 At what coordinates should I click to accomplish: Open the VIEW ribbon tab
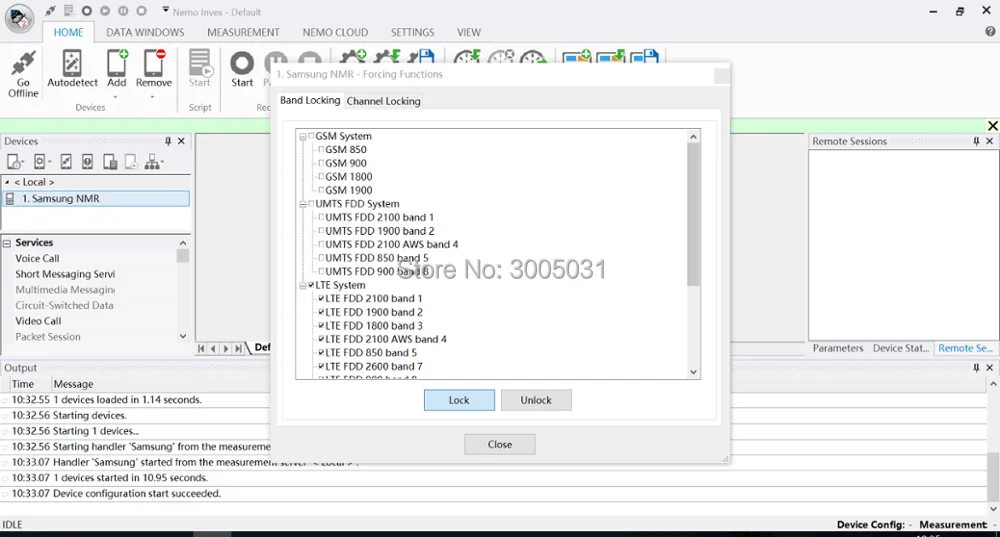[468, 32]
